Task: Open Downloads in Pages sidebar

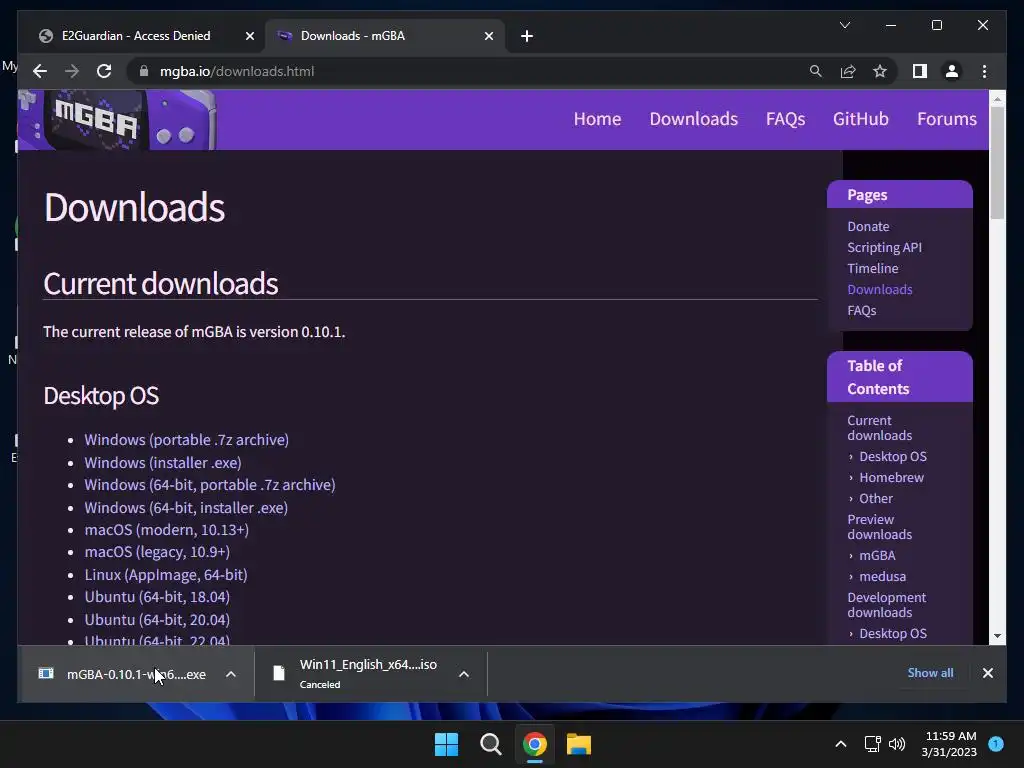Action: (880, 289)
